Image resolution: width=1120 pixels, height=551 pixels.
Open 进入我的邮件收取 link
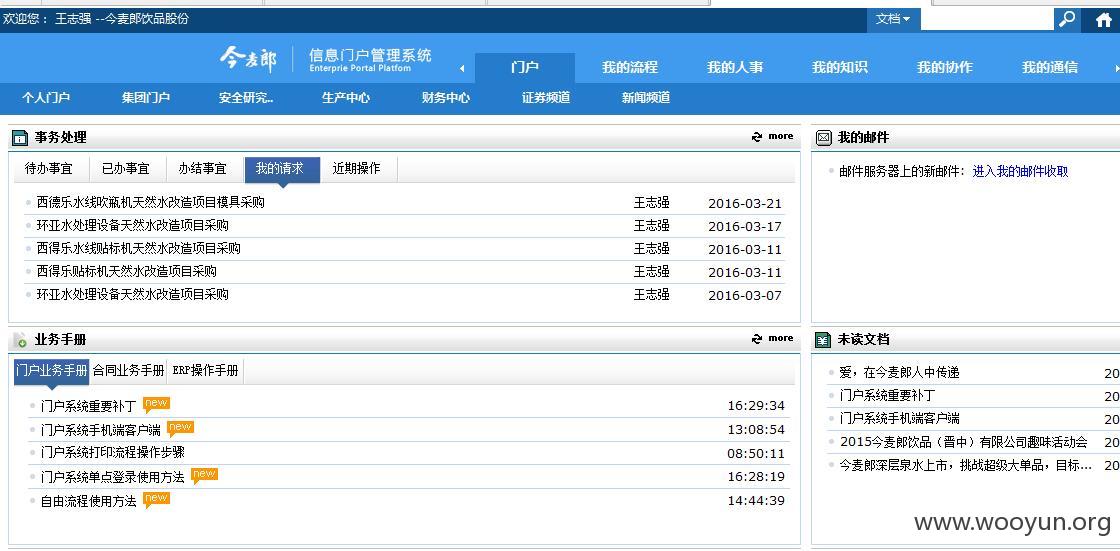click(x=1020, y=171)
